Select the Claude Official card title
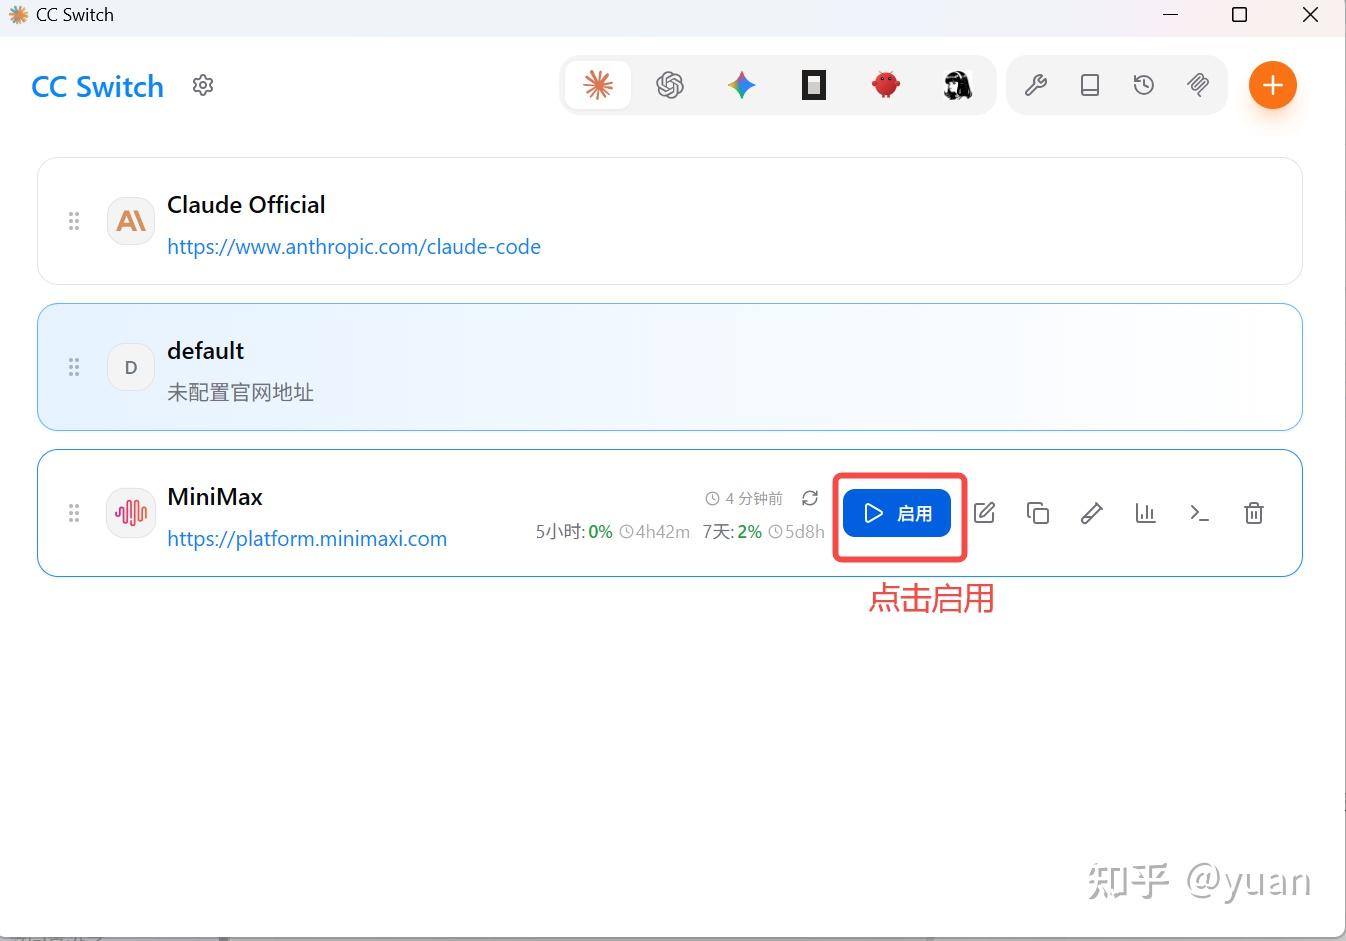This screenshot has width=1346, height=941. [x=246, y=205]
